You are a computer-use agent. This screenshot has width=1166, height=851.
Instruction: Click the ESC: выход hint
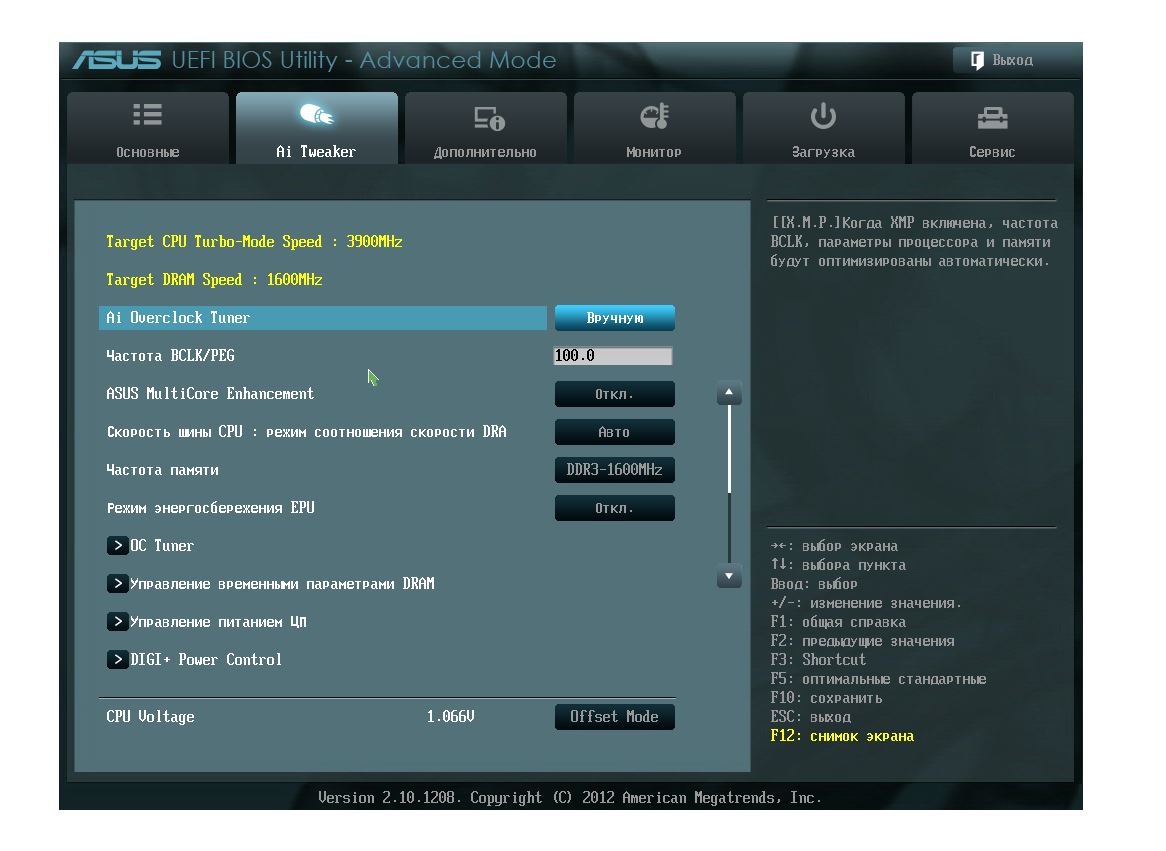point(811,716)
